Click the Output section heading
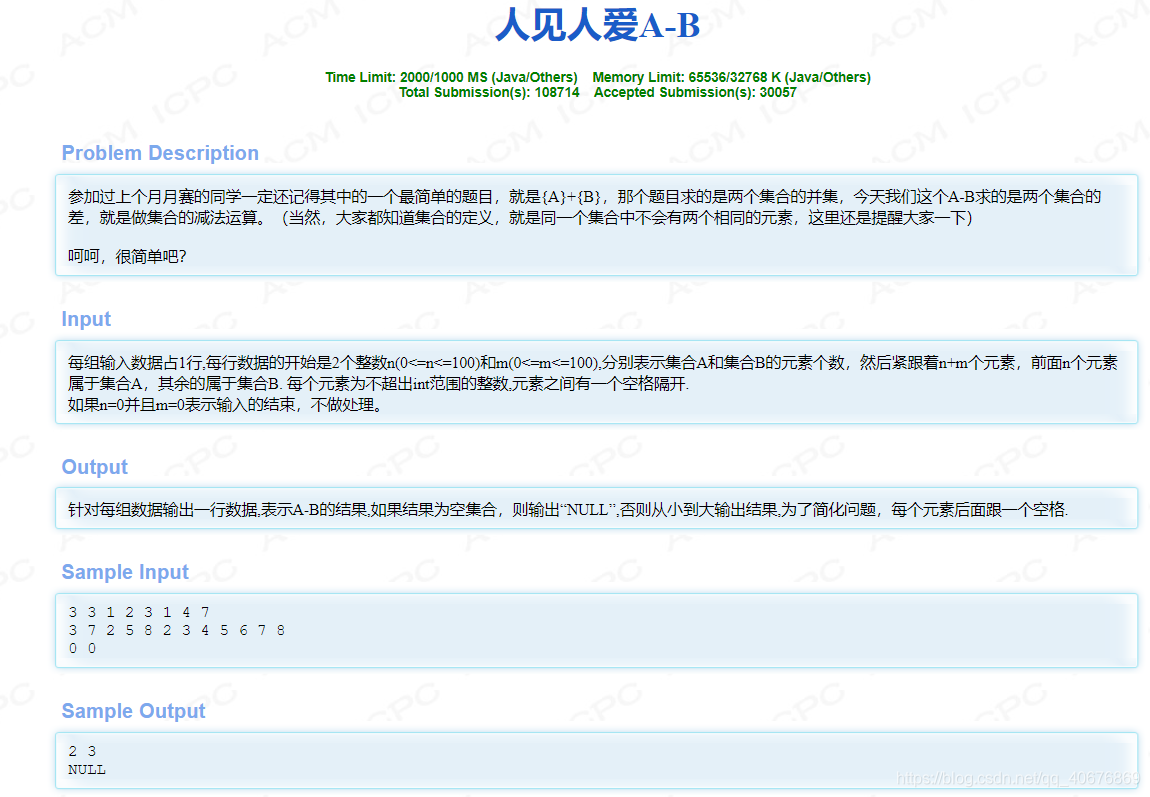The image size is (1150, 797). (95, 467)
